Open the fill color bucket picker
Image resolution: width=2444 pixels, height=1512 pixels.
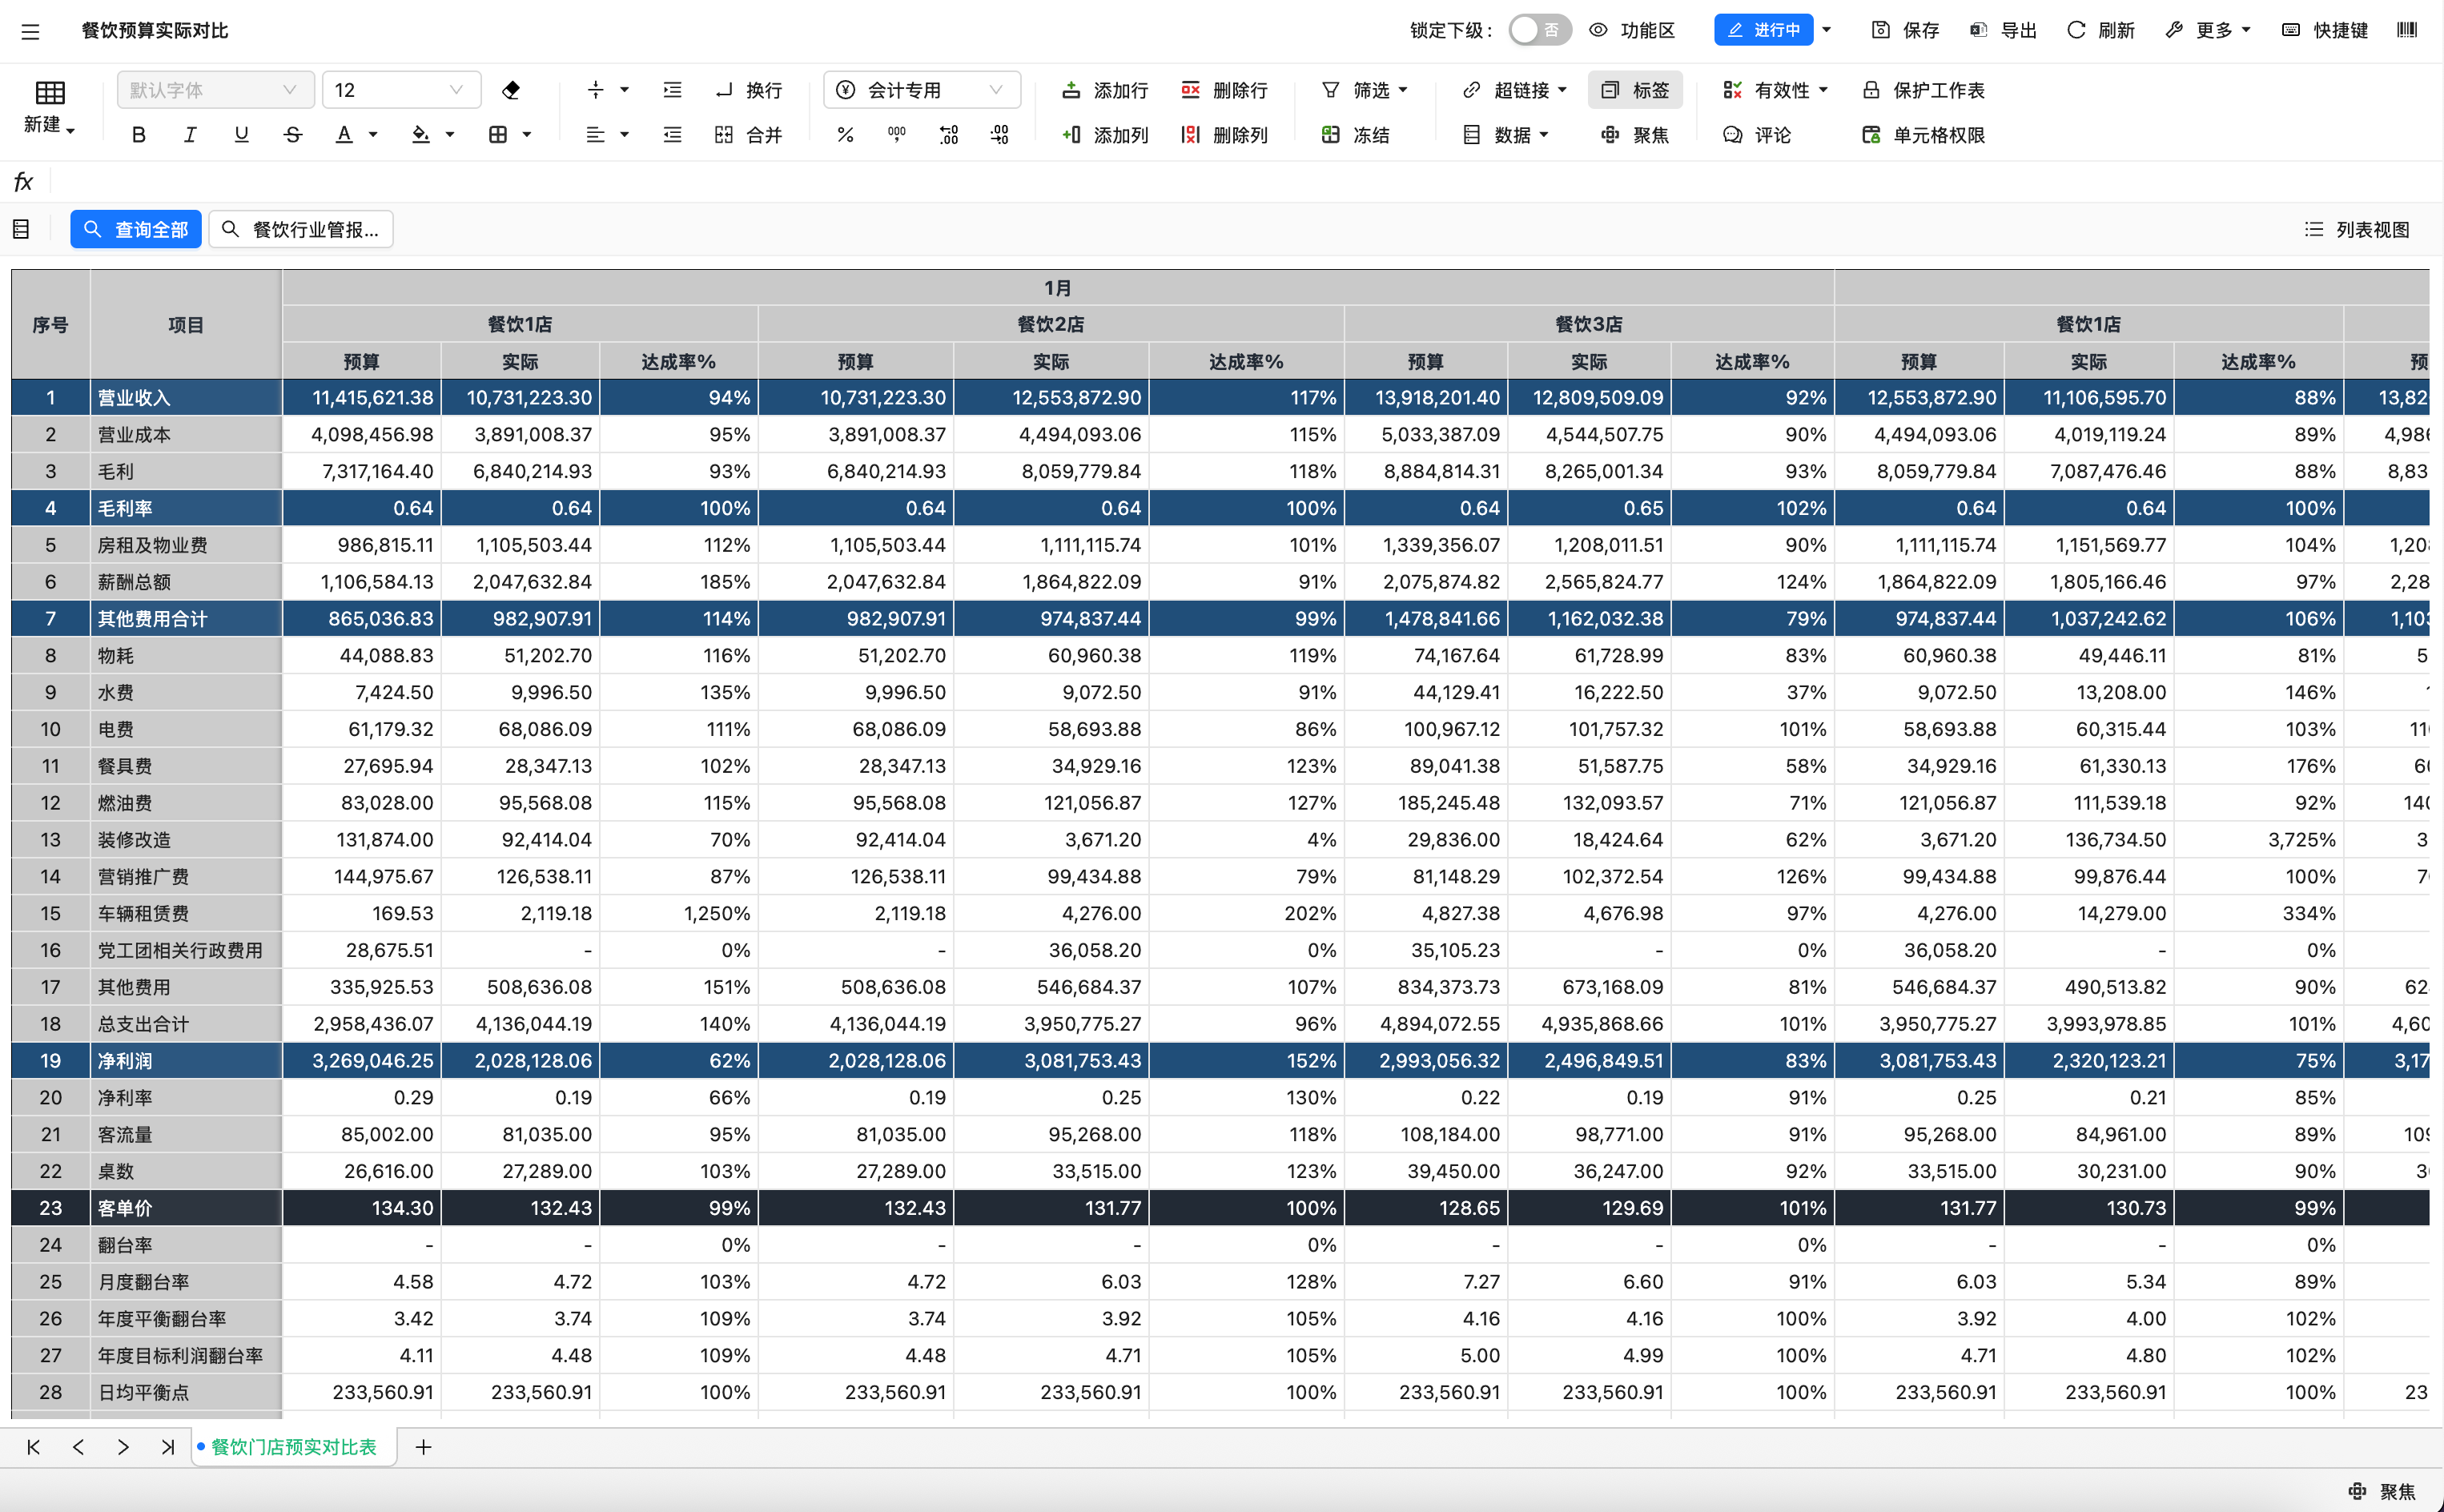pyautogui.click(x=422, y=135)
